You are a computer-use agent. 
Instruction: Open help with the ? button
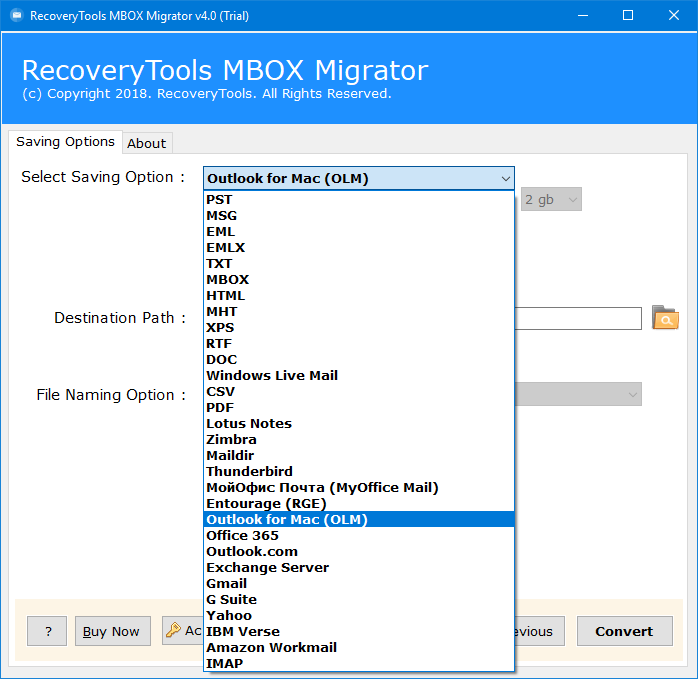tap(47, 631)
